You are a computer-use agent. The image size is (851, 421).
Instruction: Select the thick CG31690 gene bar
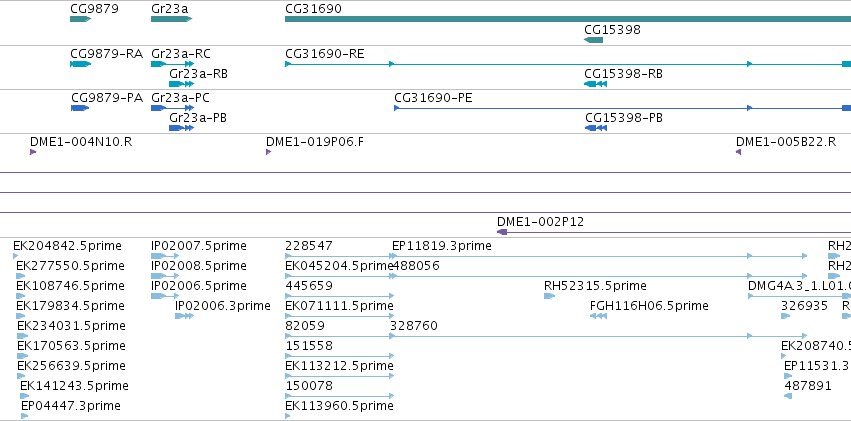560,19
